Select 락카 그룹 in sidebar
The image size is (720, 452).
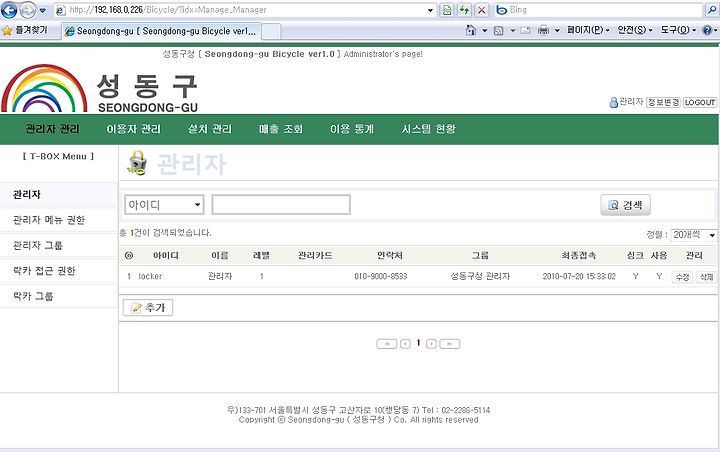[x=59, y=296]
